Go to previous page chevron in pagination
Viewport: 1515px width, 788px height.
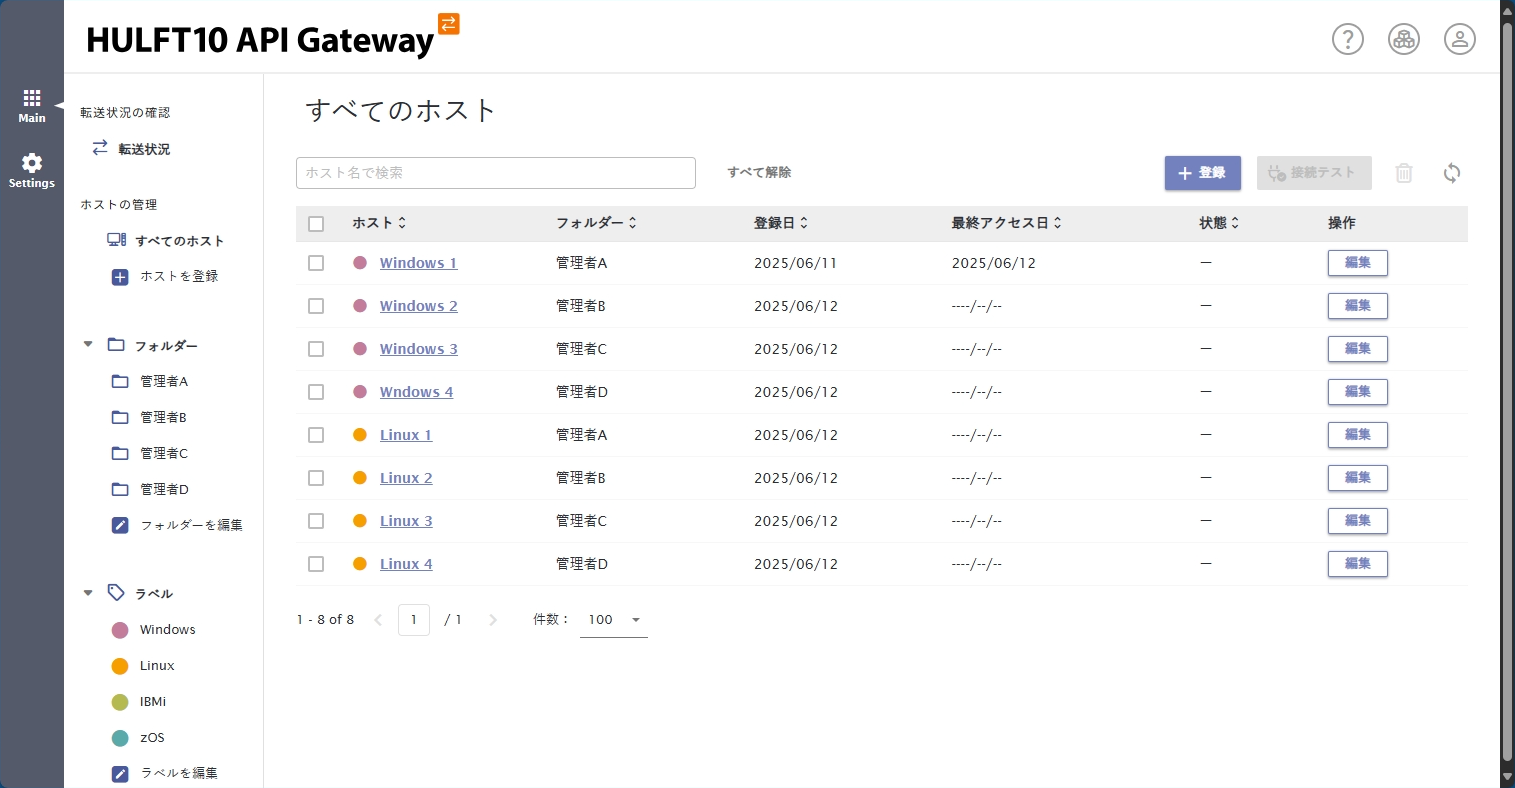378,620
